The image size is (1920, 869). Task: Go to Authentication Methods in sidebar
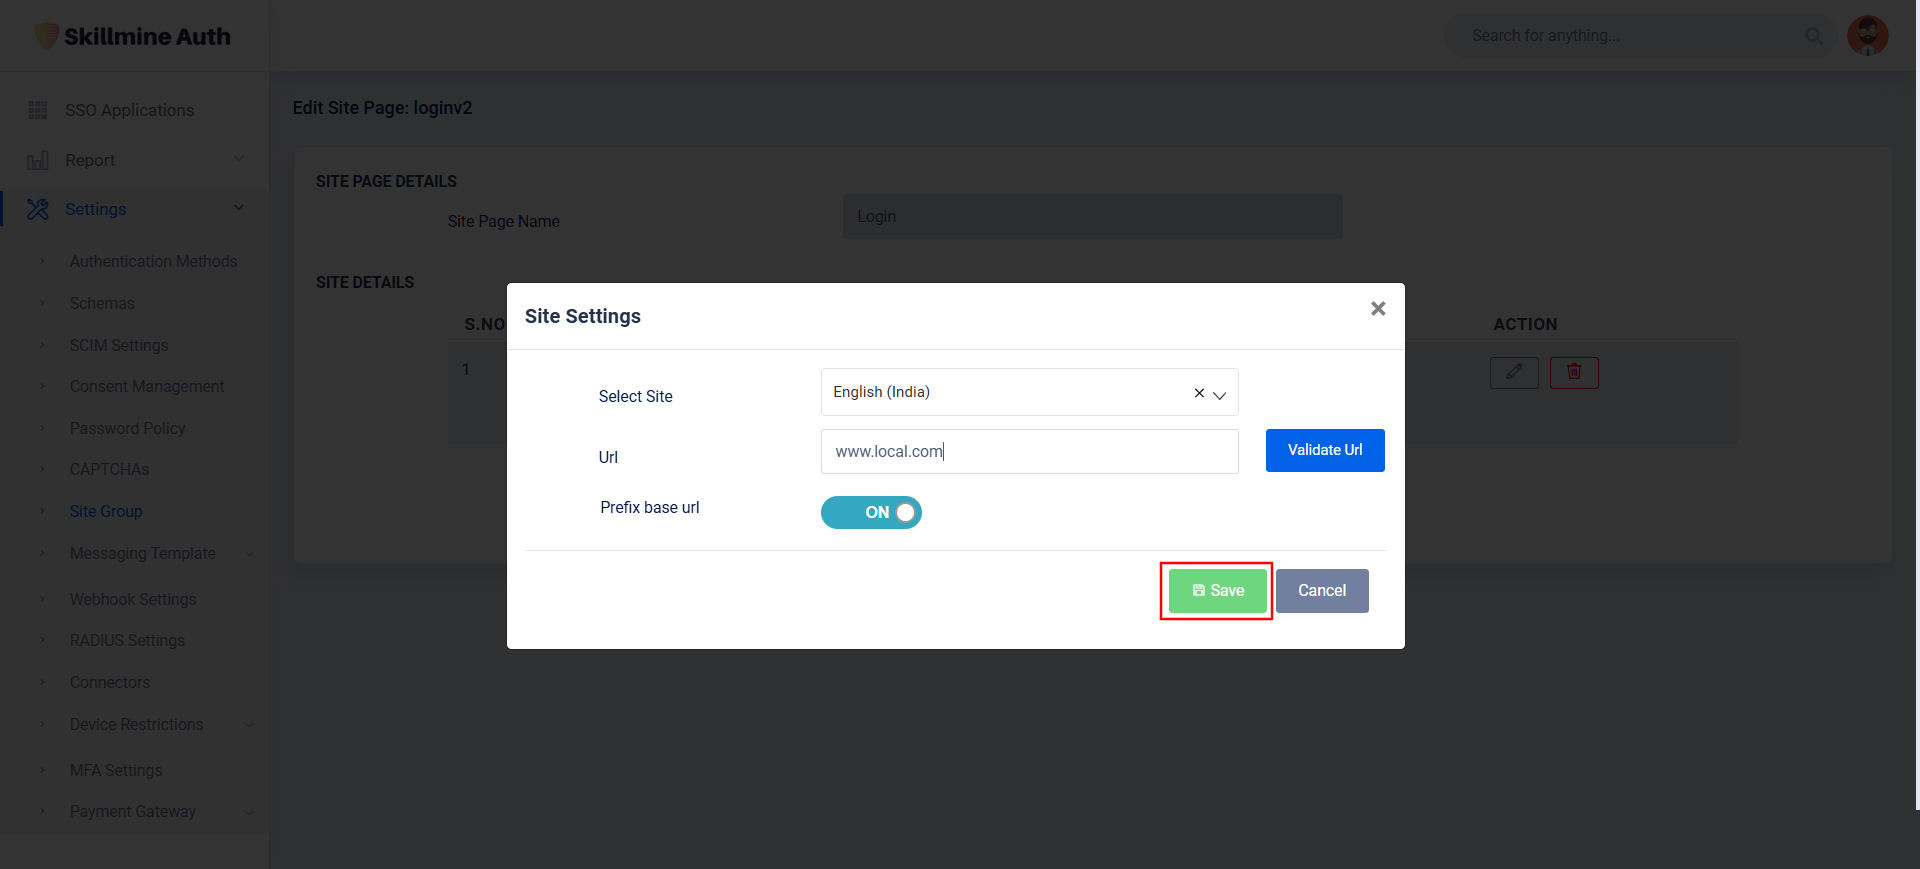coord(153,261)
